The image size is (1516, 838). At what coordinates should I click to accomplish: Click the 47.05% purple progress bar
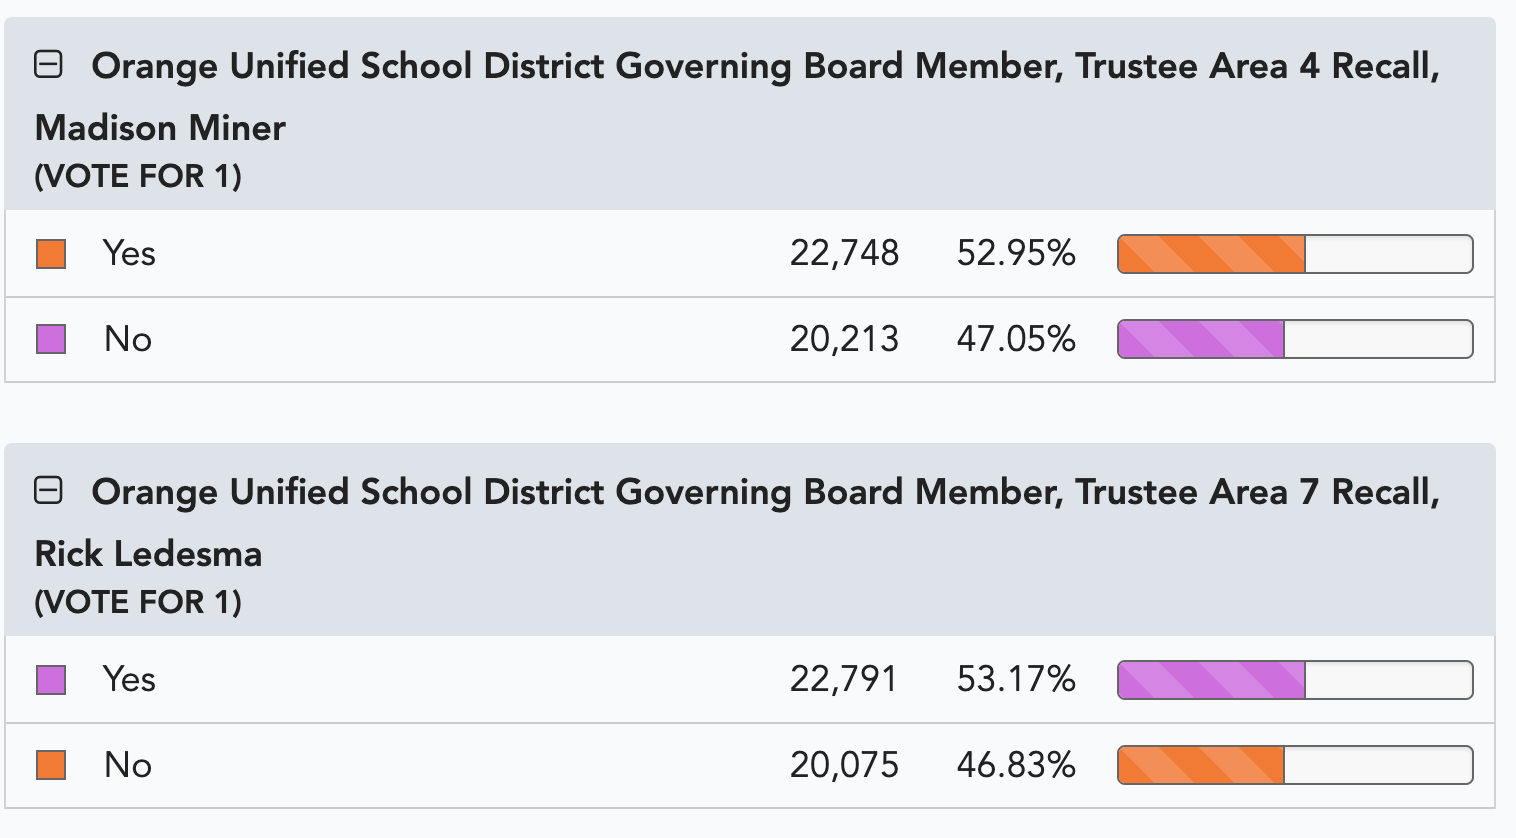(1295, 339)
